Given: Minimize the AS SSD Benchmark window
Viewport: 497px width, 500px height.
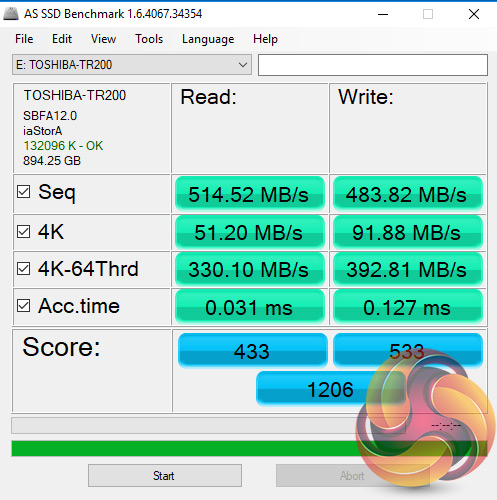Looking at the screenshot, I should (383, 14).
